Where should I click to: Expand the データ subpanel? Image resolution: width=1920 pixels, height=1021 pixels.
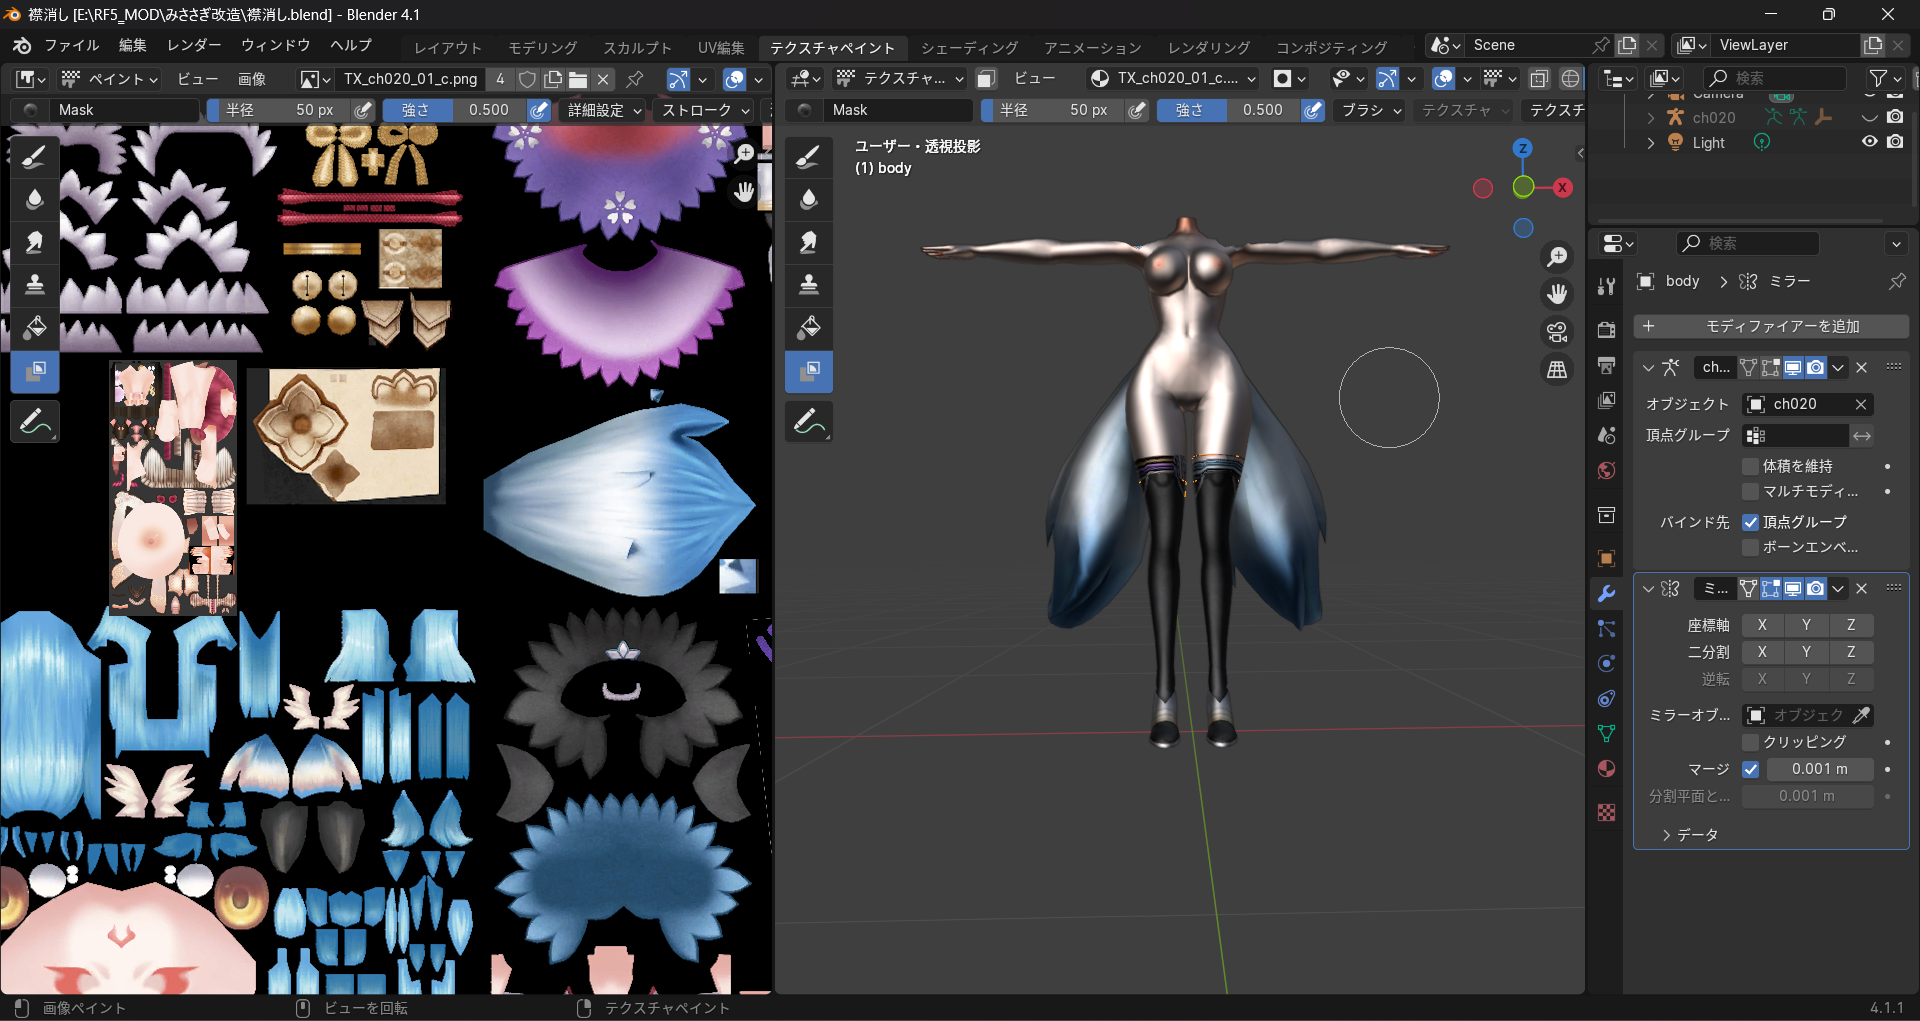click(x=1690, y=835)
